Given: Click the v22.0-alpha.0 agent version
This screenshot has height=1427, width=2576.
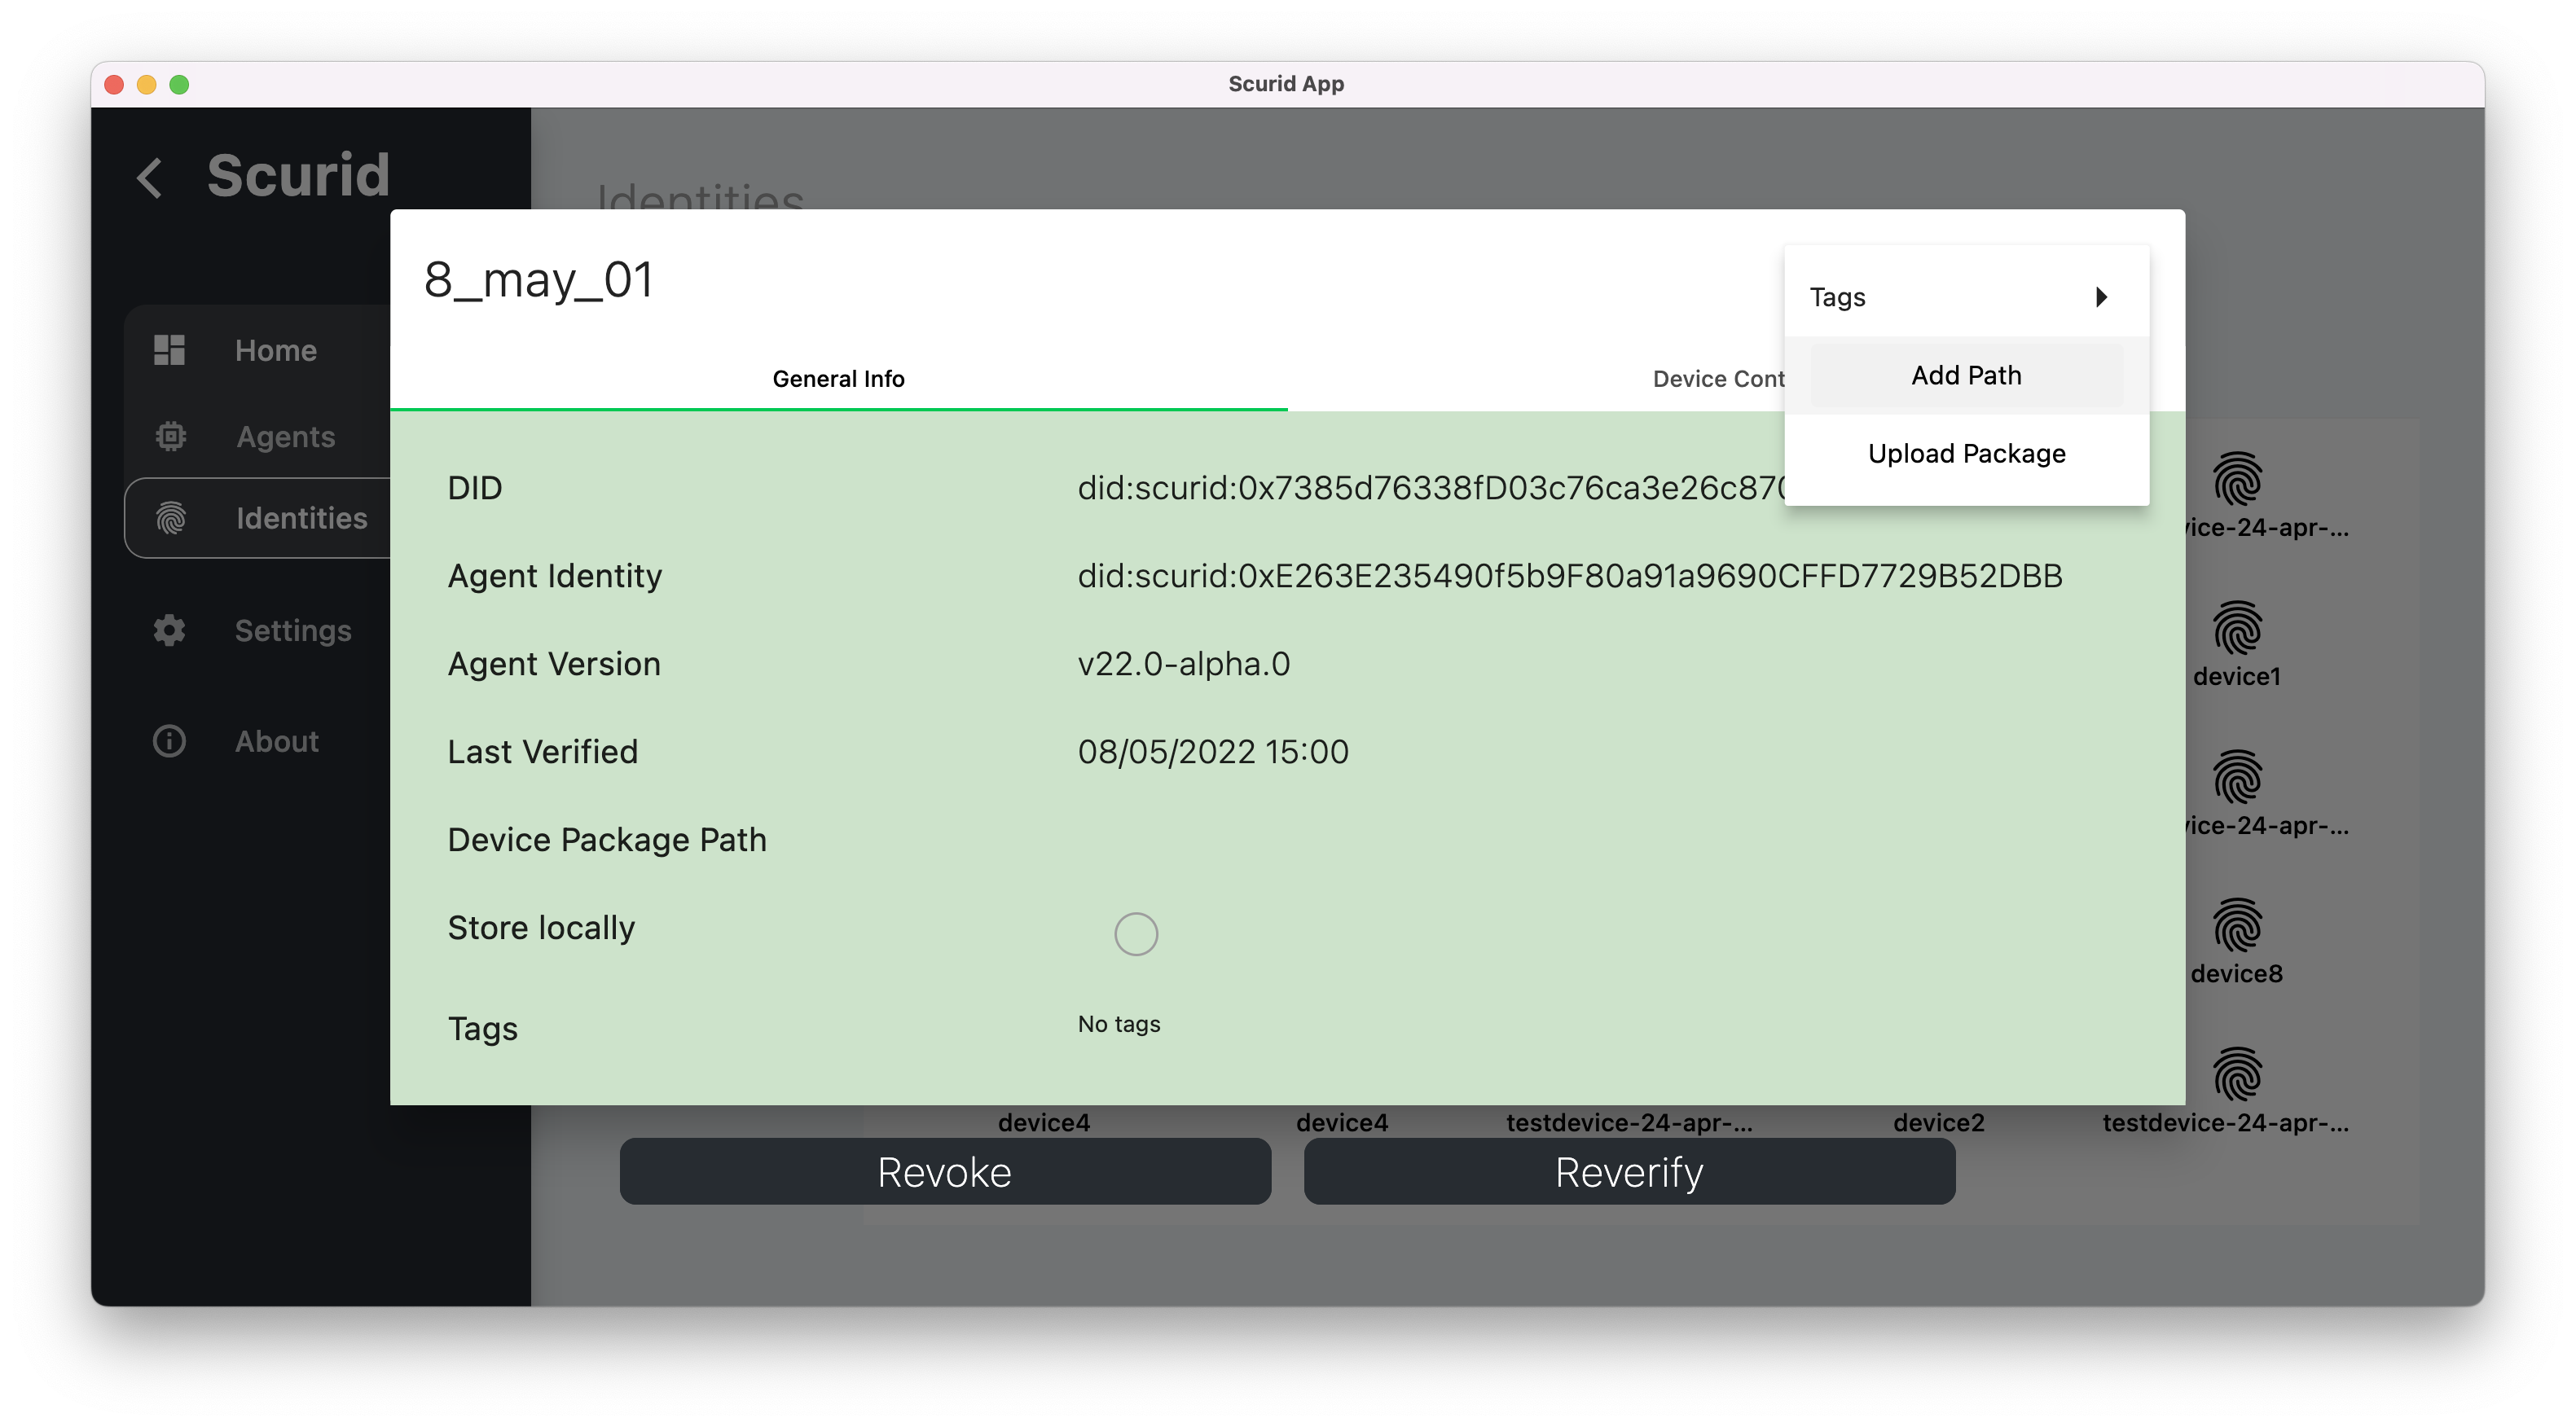Looking at the screenshot, I should tap(1184, 663).
